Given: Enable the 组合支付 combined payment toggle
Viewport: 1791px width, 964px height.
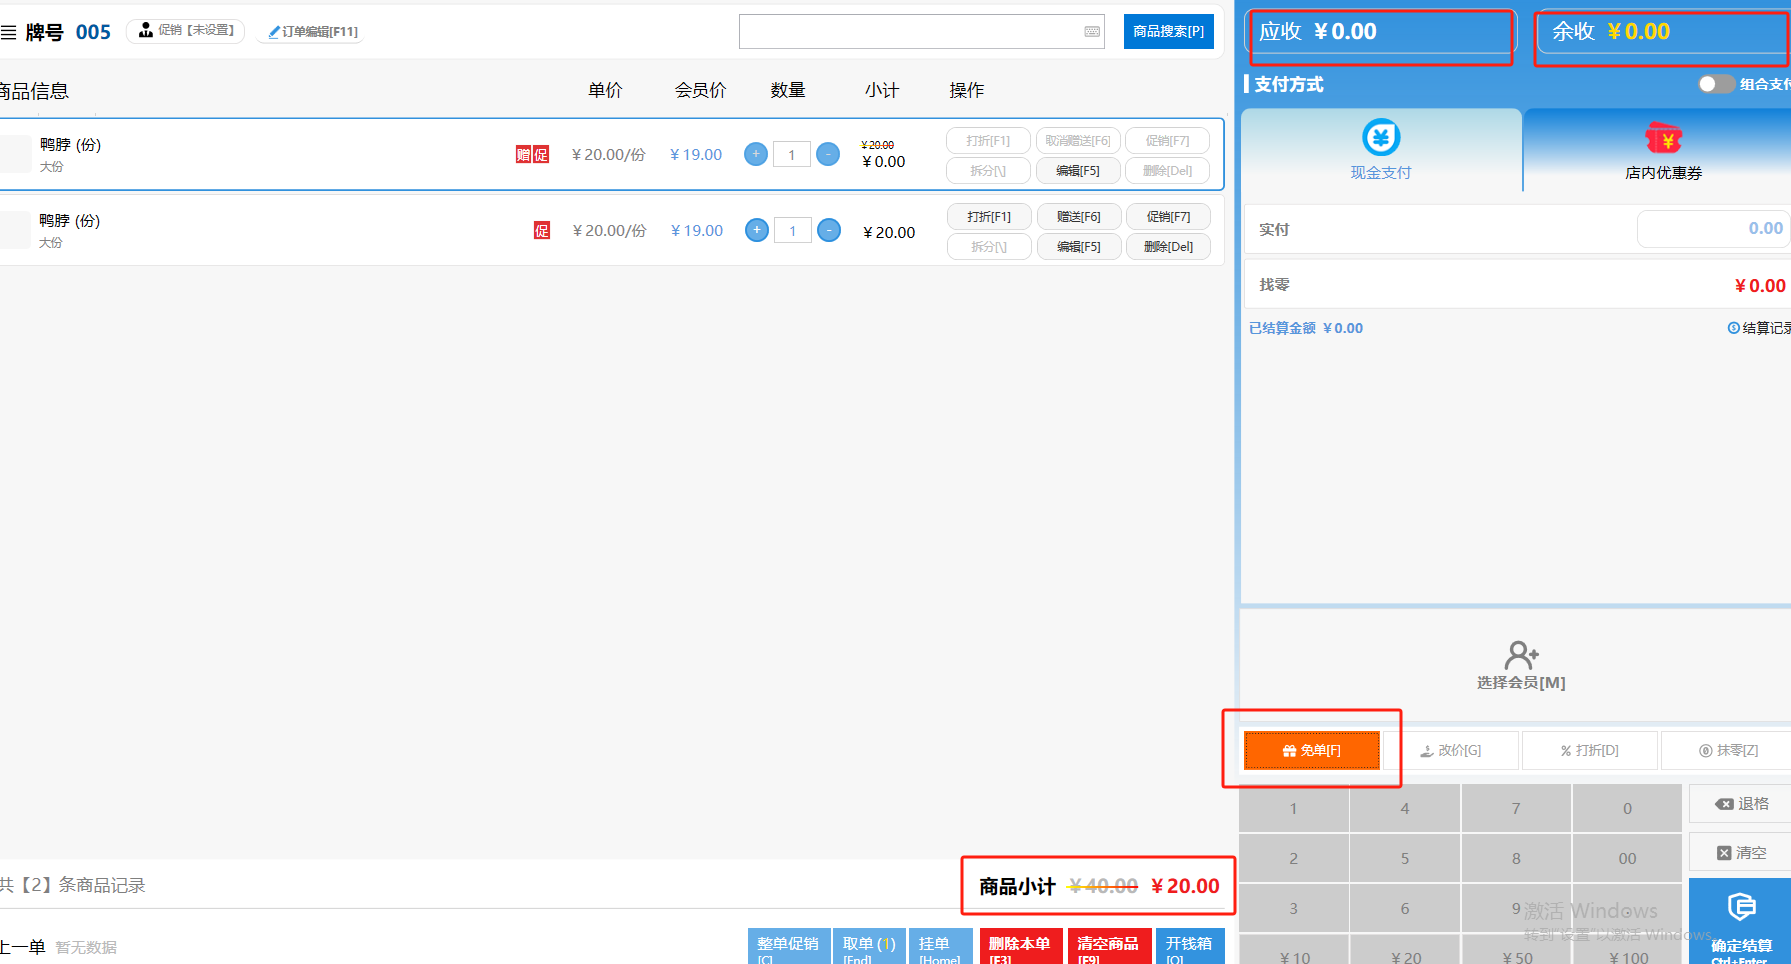Looking at the screenshot, I should tap(1716, 84).
